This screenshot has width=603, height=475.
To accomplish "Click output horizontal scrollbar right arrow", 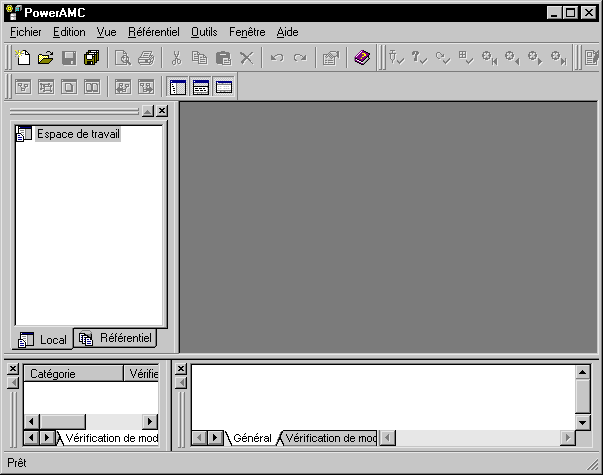I will coord(567,438).
